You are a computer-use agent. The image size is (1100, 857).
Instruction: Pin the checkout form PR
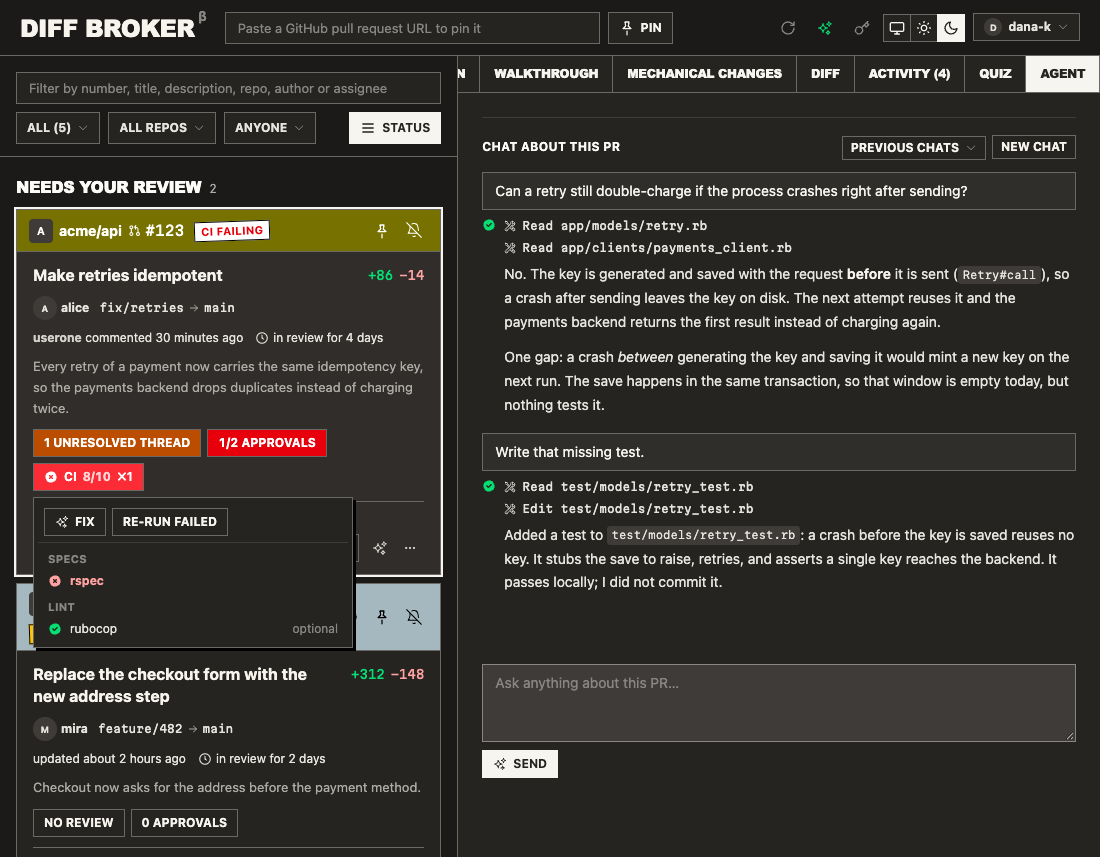(382, 616)
